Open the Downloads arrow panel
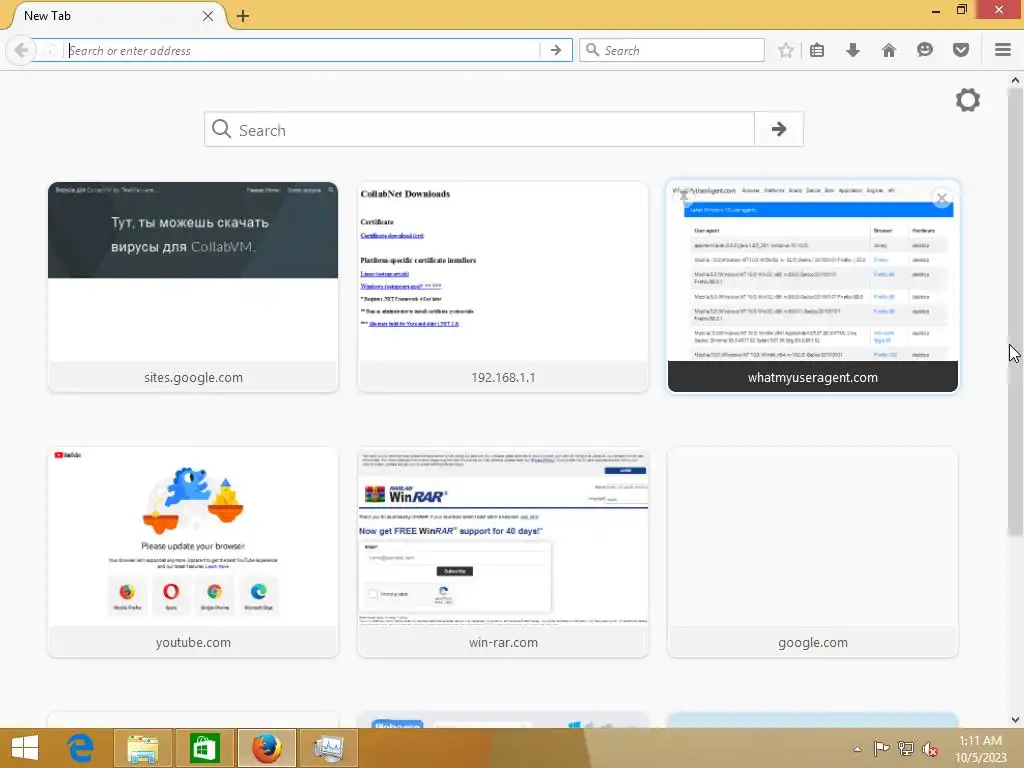 pyautogui.click(x=852, y=50)
